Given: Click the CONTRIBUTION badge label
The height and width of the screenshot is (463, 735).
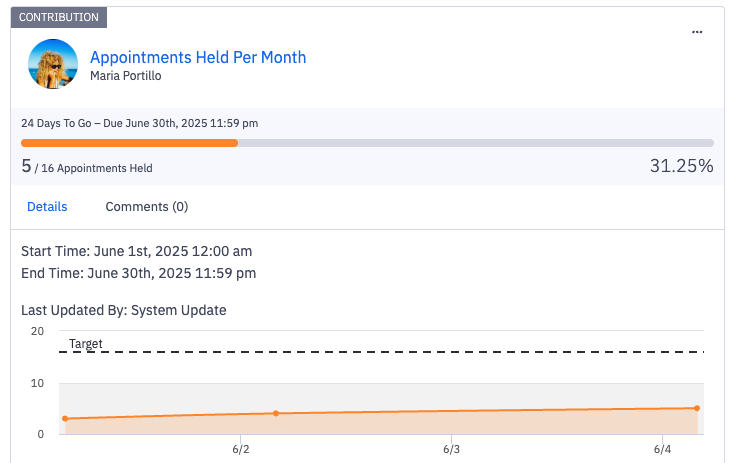Looking at the screenshot, I should [x=59, y=18].
